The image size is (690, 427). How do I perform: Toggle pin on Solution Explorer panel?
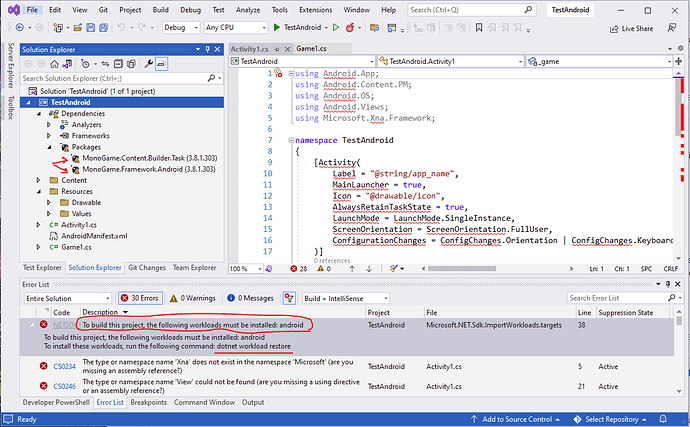207,49
